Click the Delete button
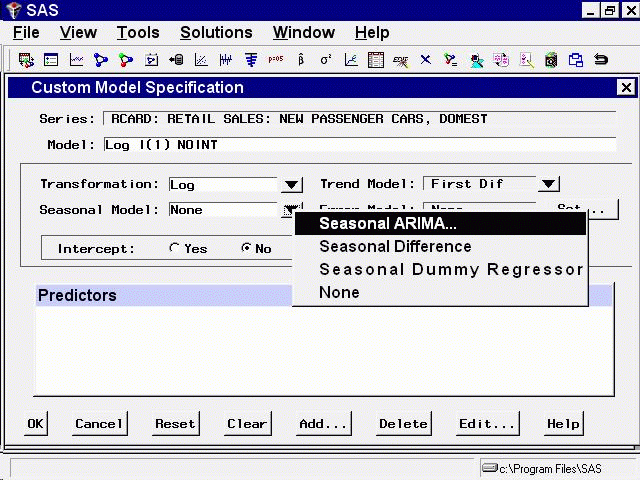This screenshot has width=640, height=480. tap(403, 424)
